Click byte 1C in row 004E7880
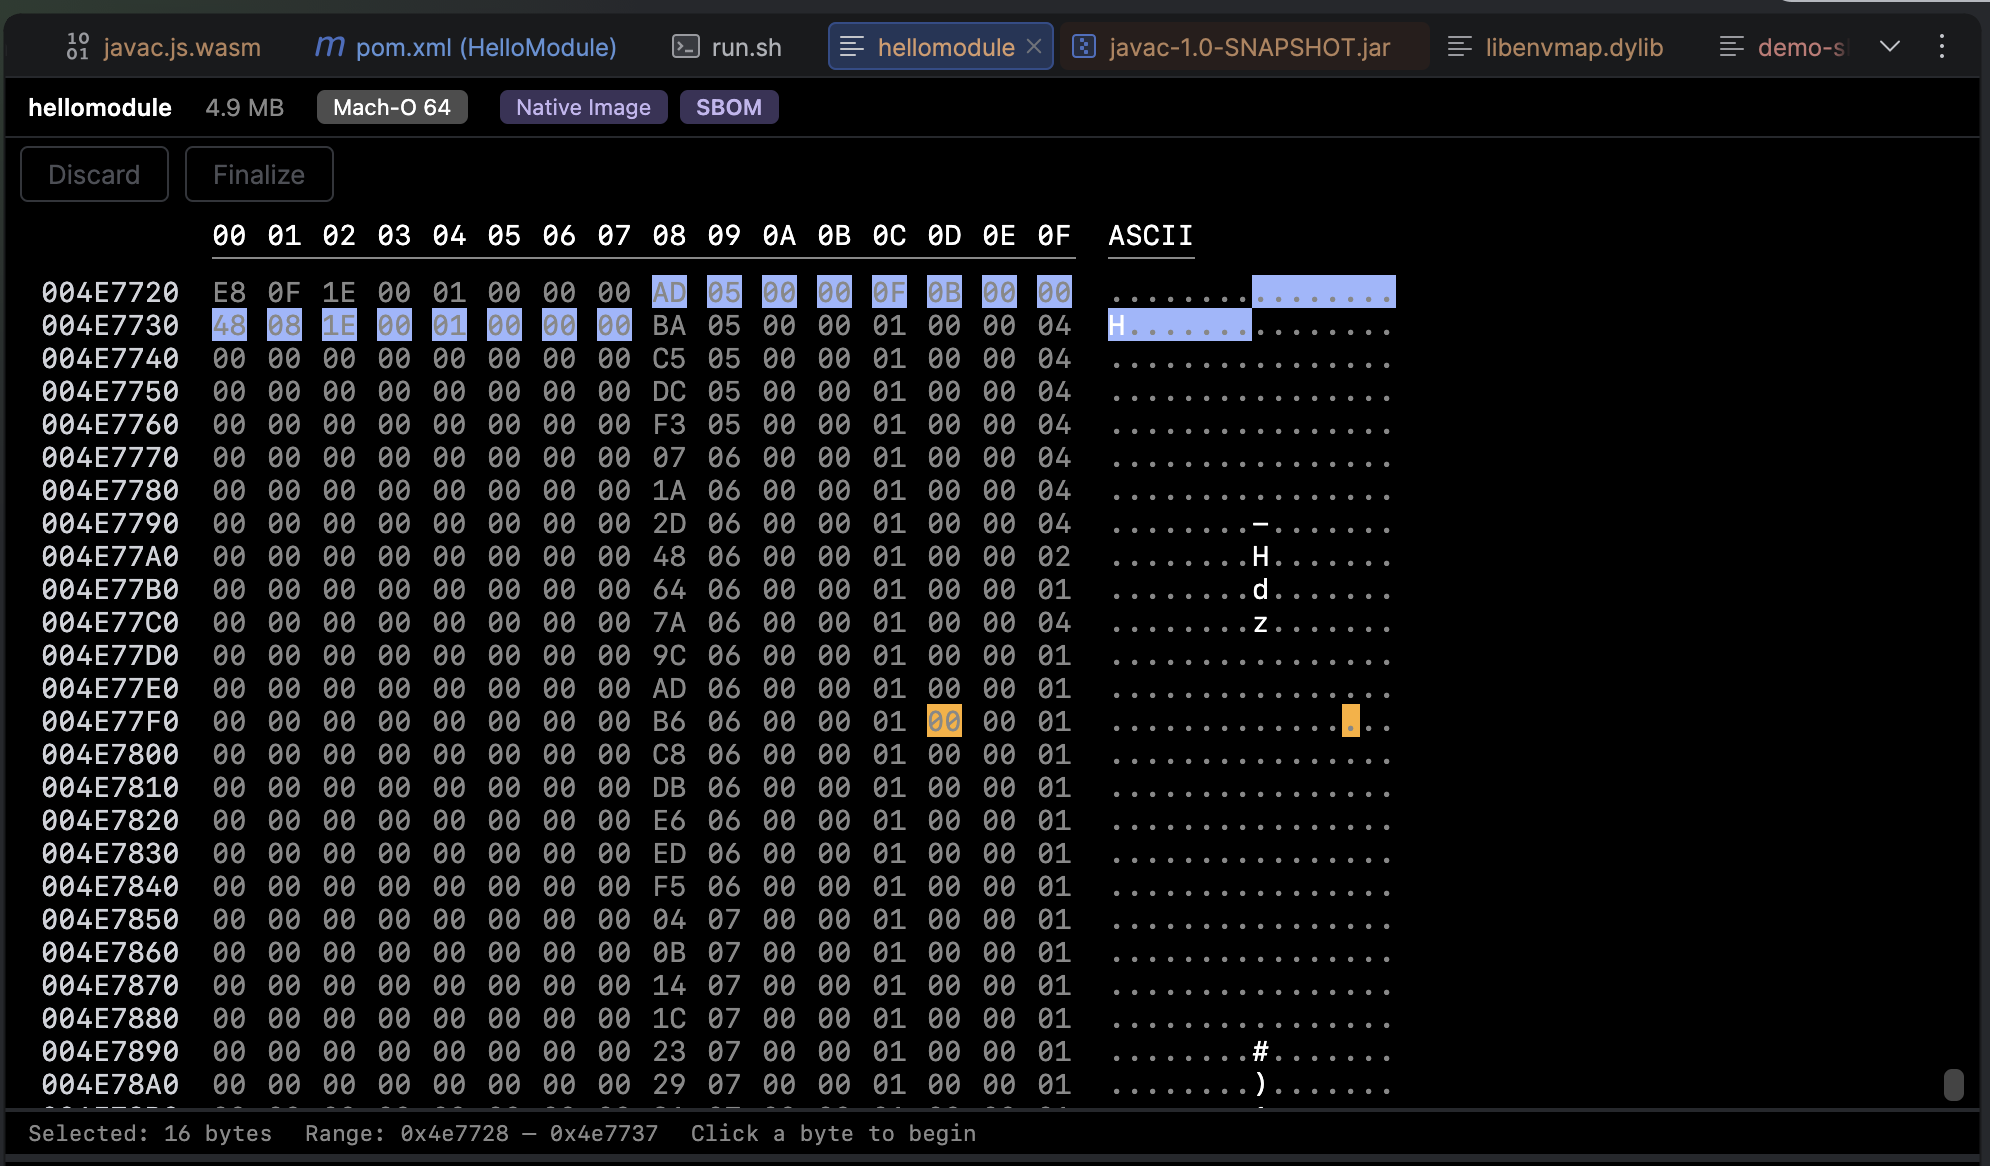The width and height of the screenshot is (1990, 1166). pos(669,1018)
